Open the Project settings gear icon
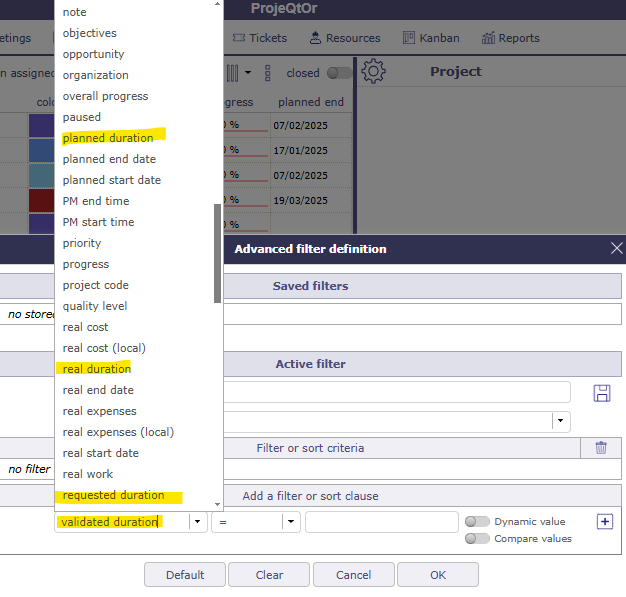Image resolution: width=626 pixels, height=597 pixels. [373, 71]
